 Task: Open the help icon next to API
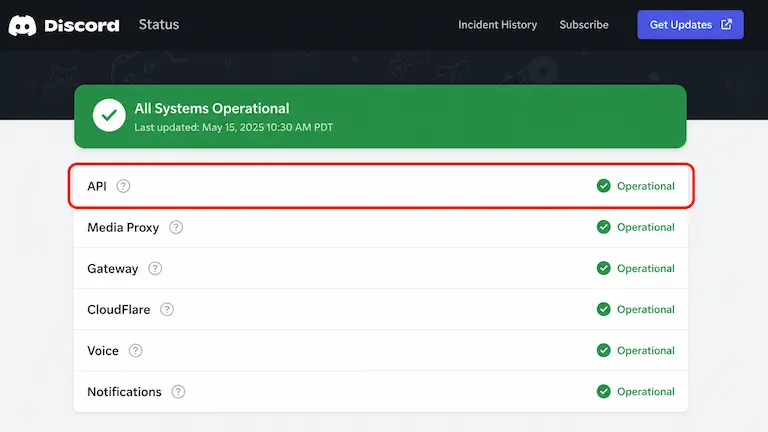point(123,186)
